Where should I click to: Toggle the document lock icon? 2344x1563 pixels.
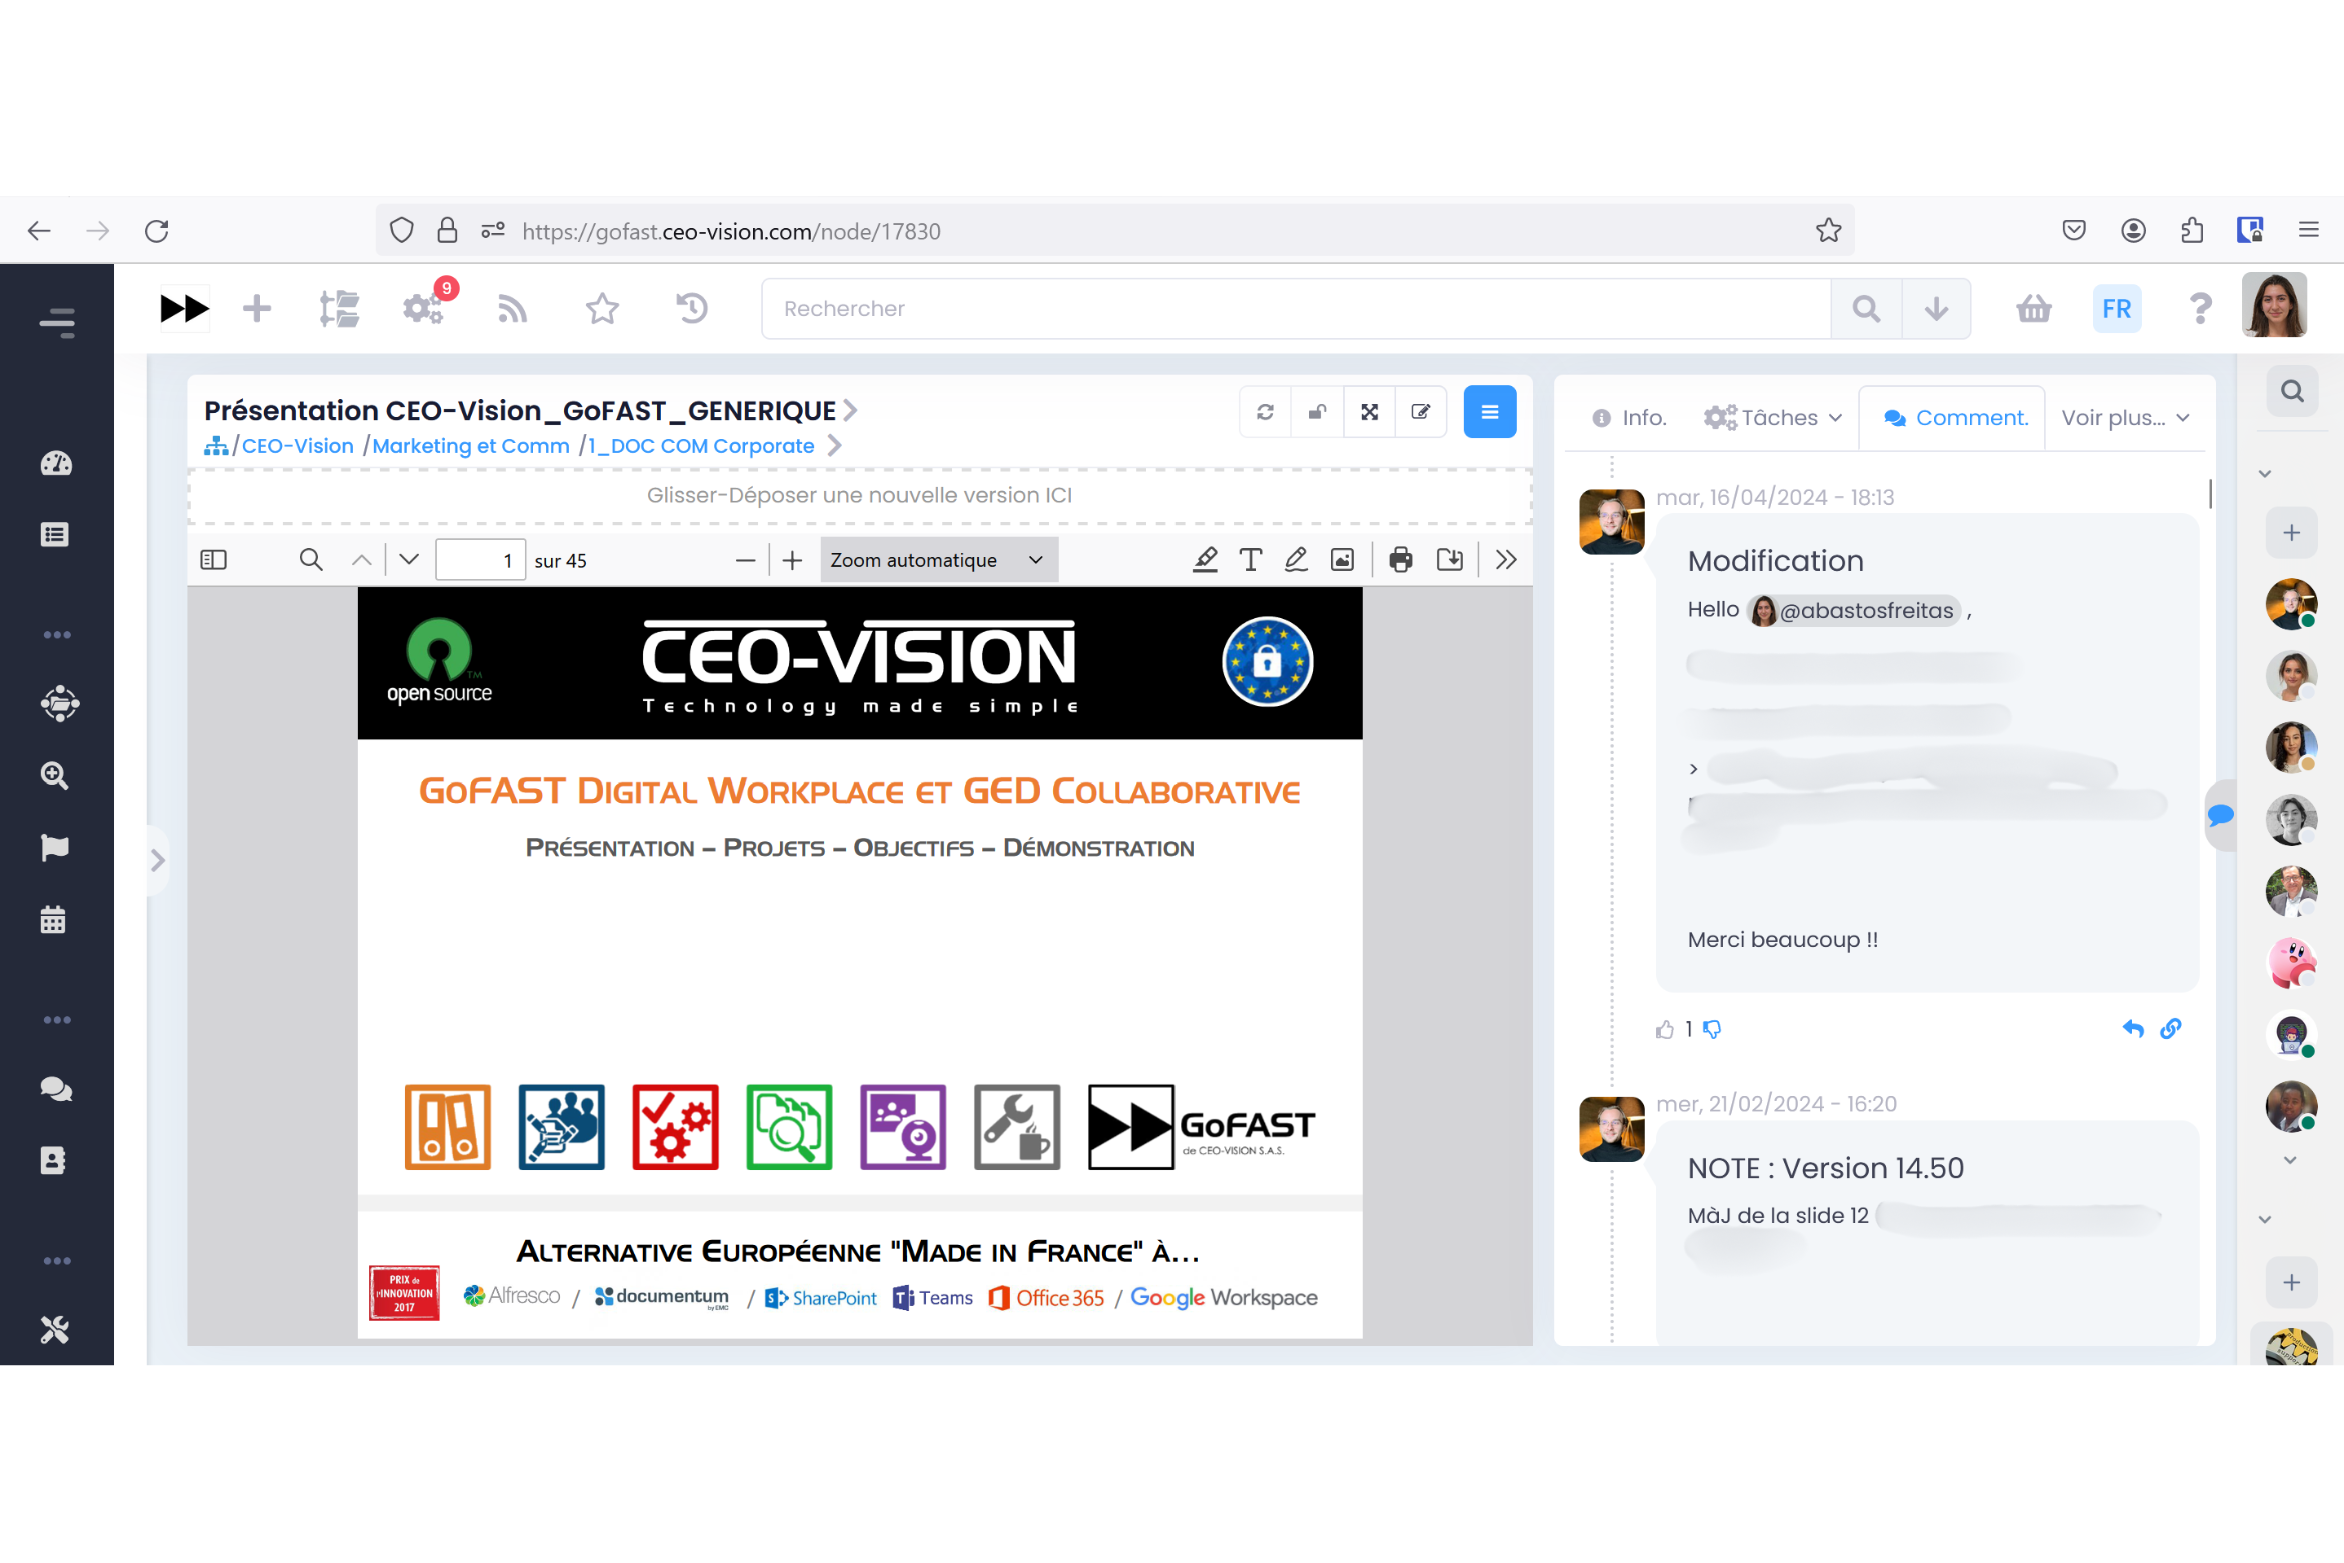[x=1317, y=412]
